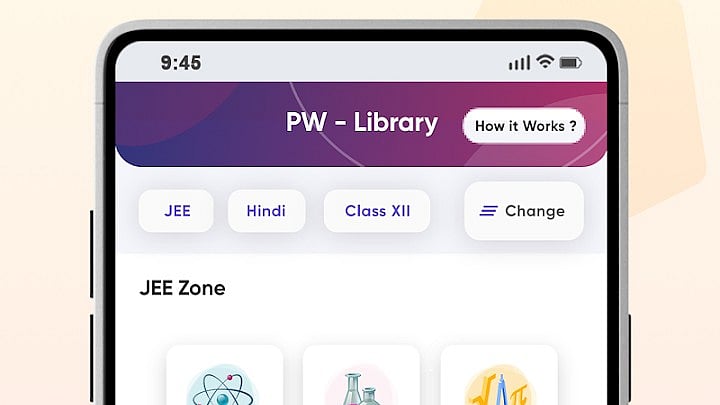Click the 9:45 clock in status bar
720x405 pixels.
(180, 63)
